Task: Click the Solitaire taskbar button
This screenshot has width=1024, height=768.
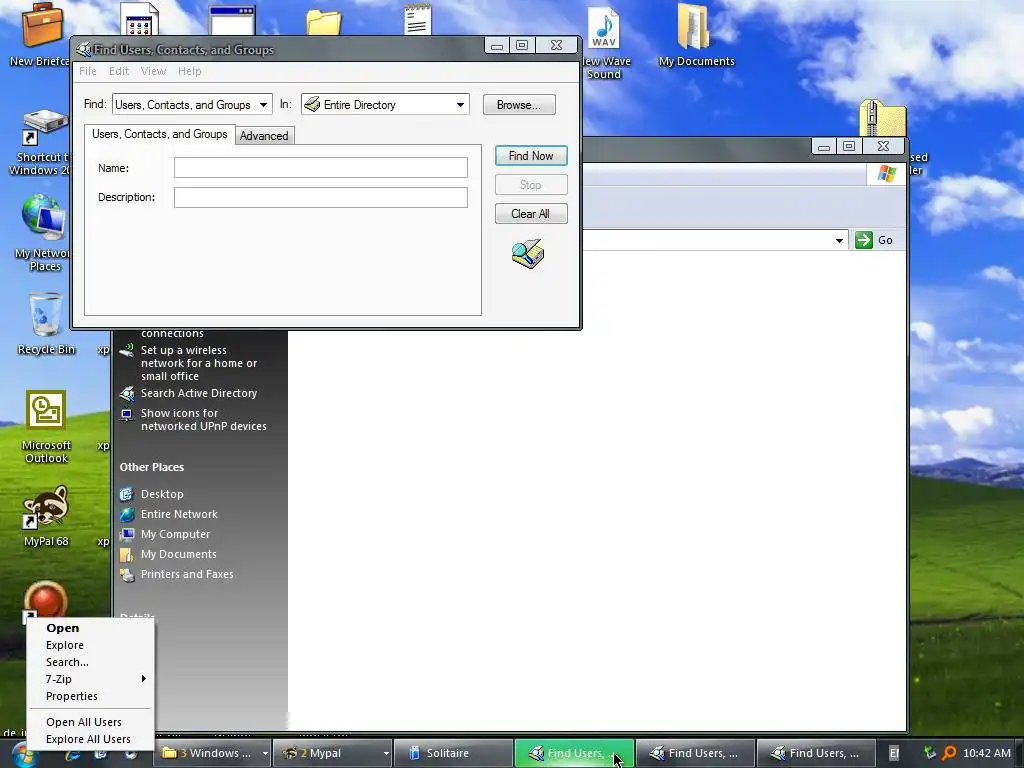Action: 454,753
